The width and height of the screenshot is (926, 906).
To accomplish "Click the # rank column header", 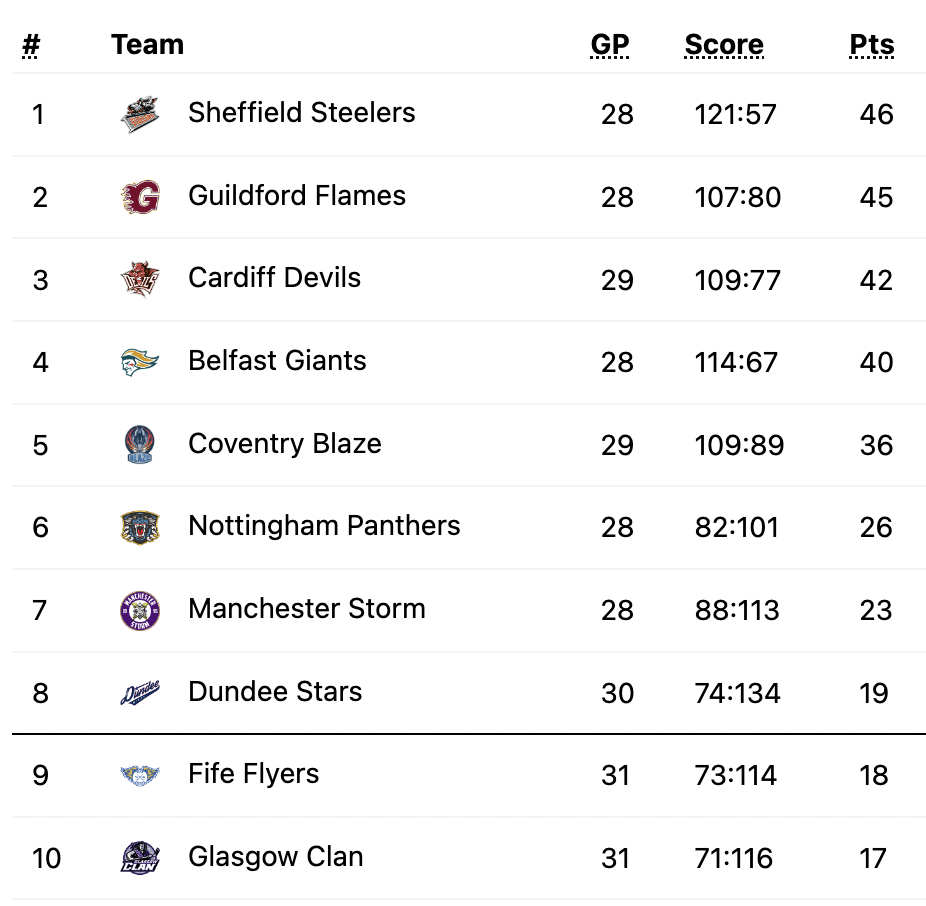I will click(31, 45).
